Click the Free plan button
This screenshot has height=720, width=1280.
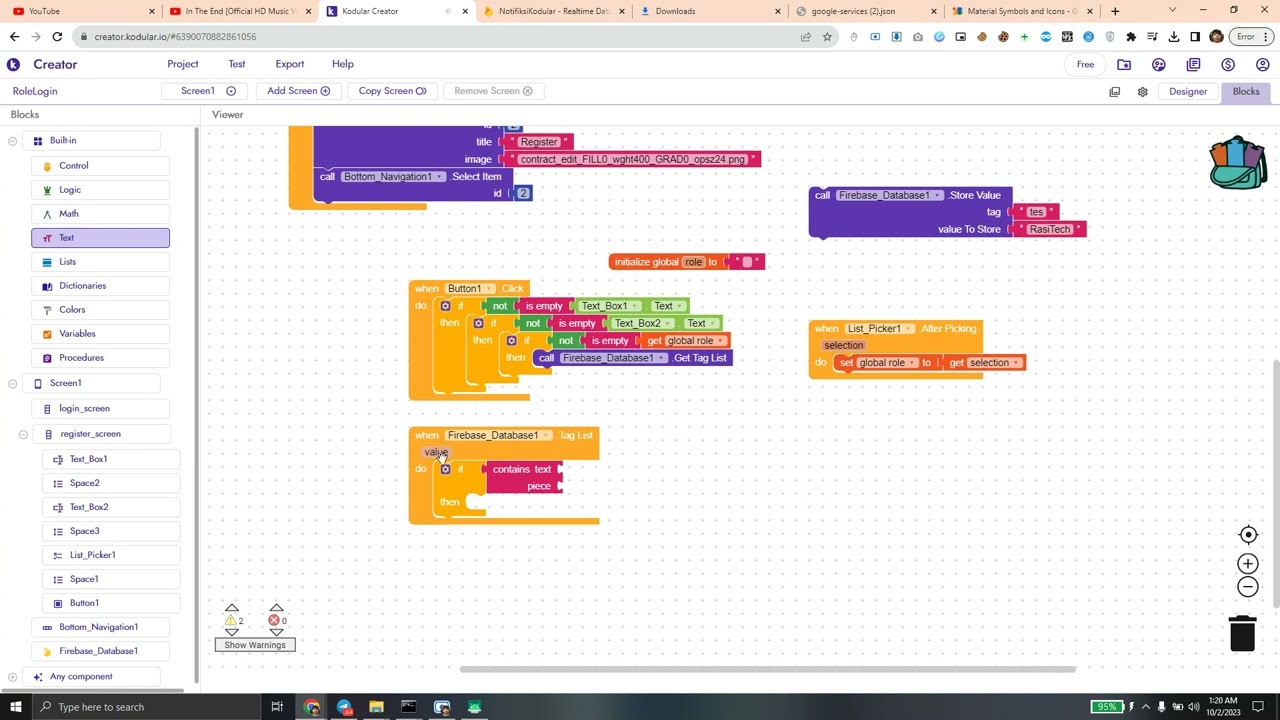pos(1085,64)
